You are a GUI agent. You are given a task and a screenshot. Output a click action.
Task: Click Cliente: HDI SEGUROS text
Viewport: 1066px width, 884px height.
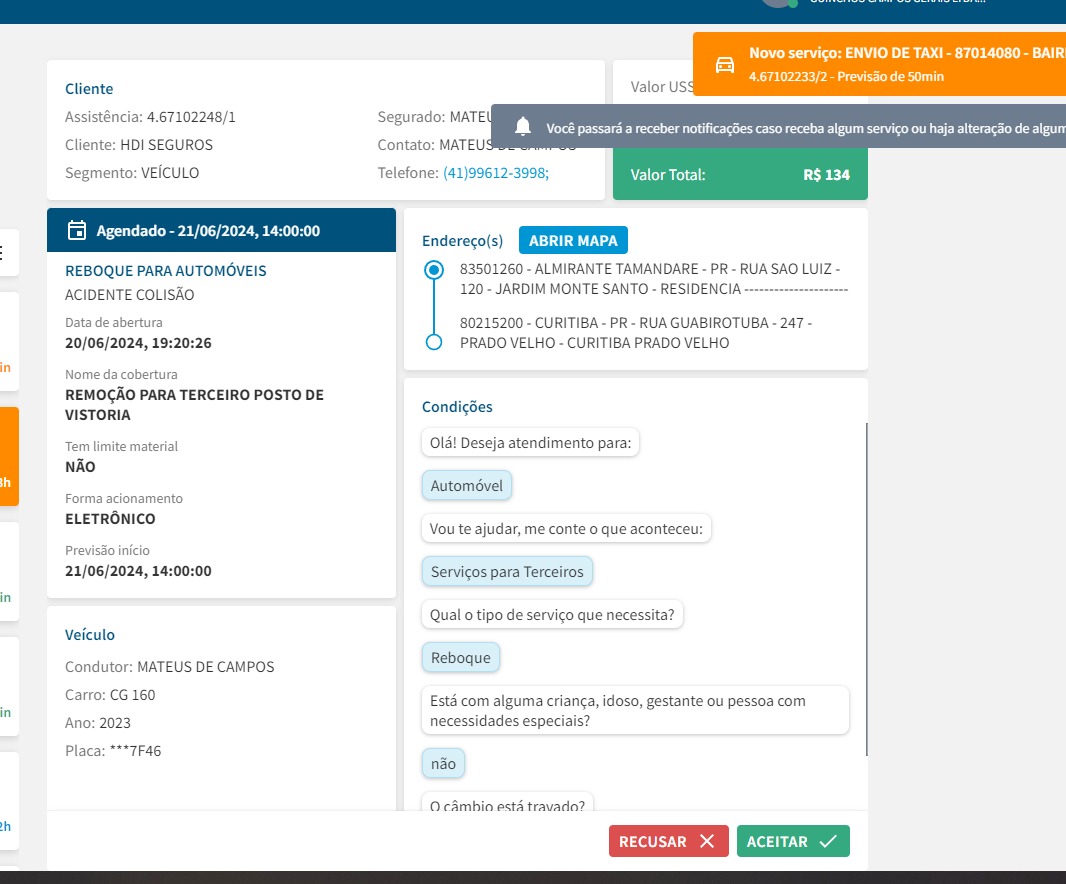tap(139, 145)
